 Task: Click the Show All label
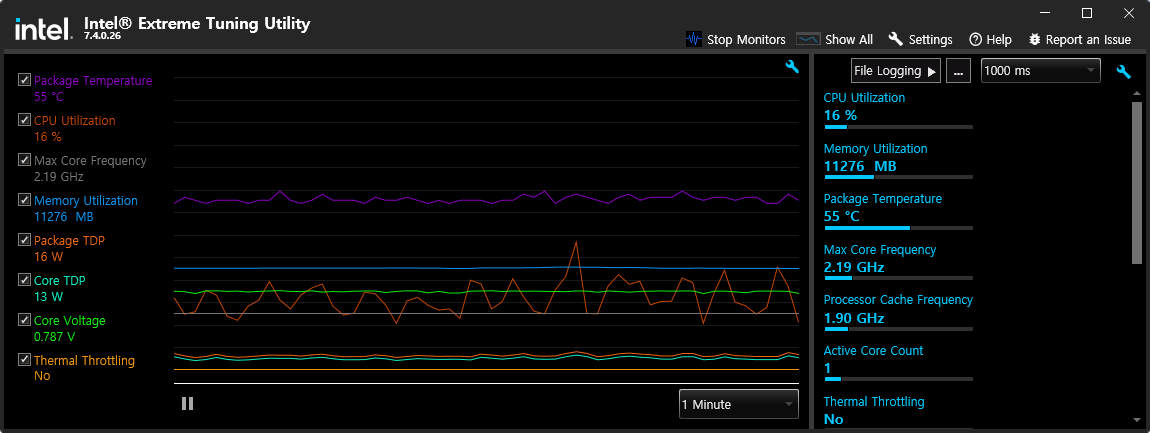[x=849, y=40]
